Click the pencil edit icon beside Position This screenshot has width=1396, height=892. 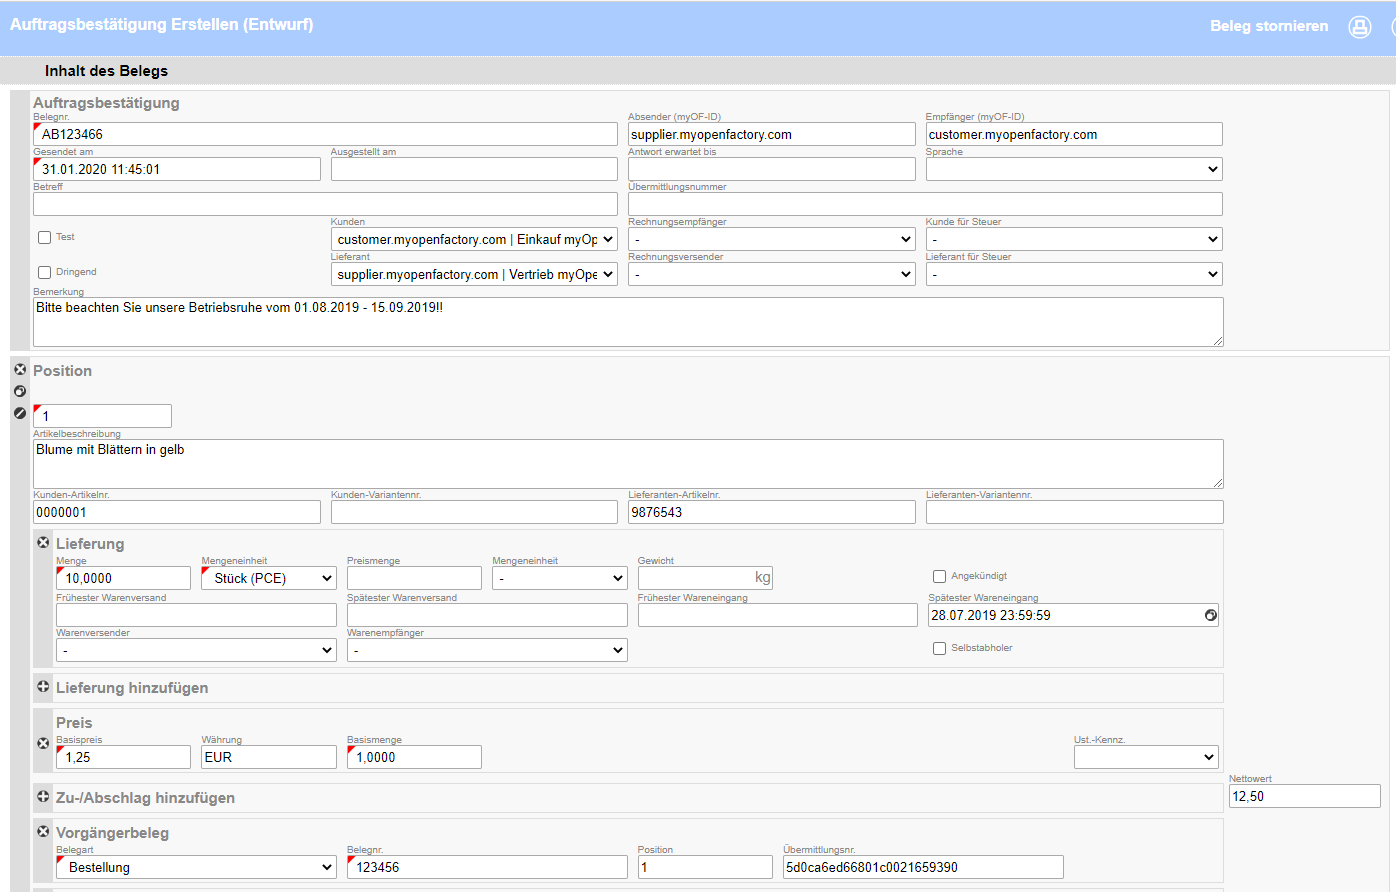20,413
